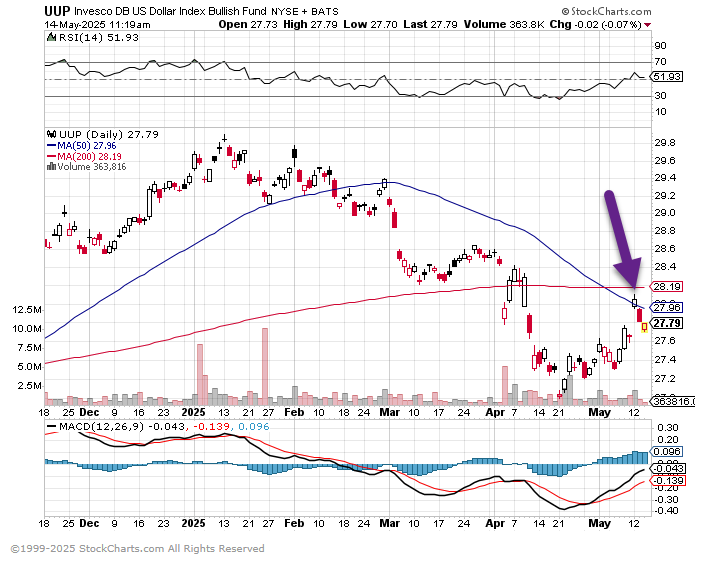Click the yellow-highlighted latest candlestick
Viewport: 713px width, 580px height.
coord(644,327)
